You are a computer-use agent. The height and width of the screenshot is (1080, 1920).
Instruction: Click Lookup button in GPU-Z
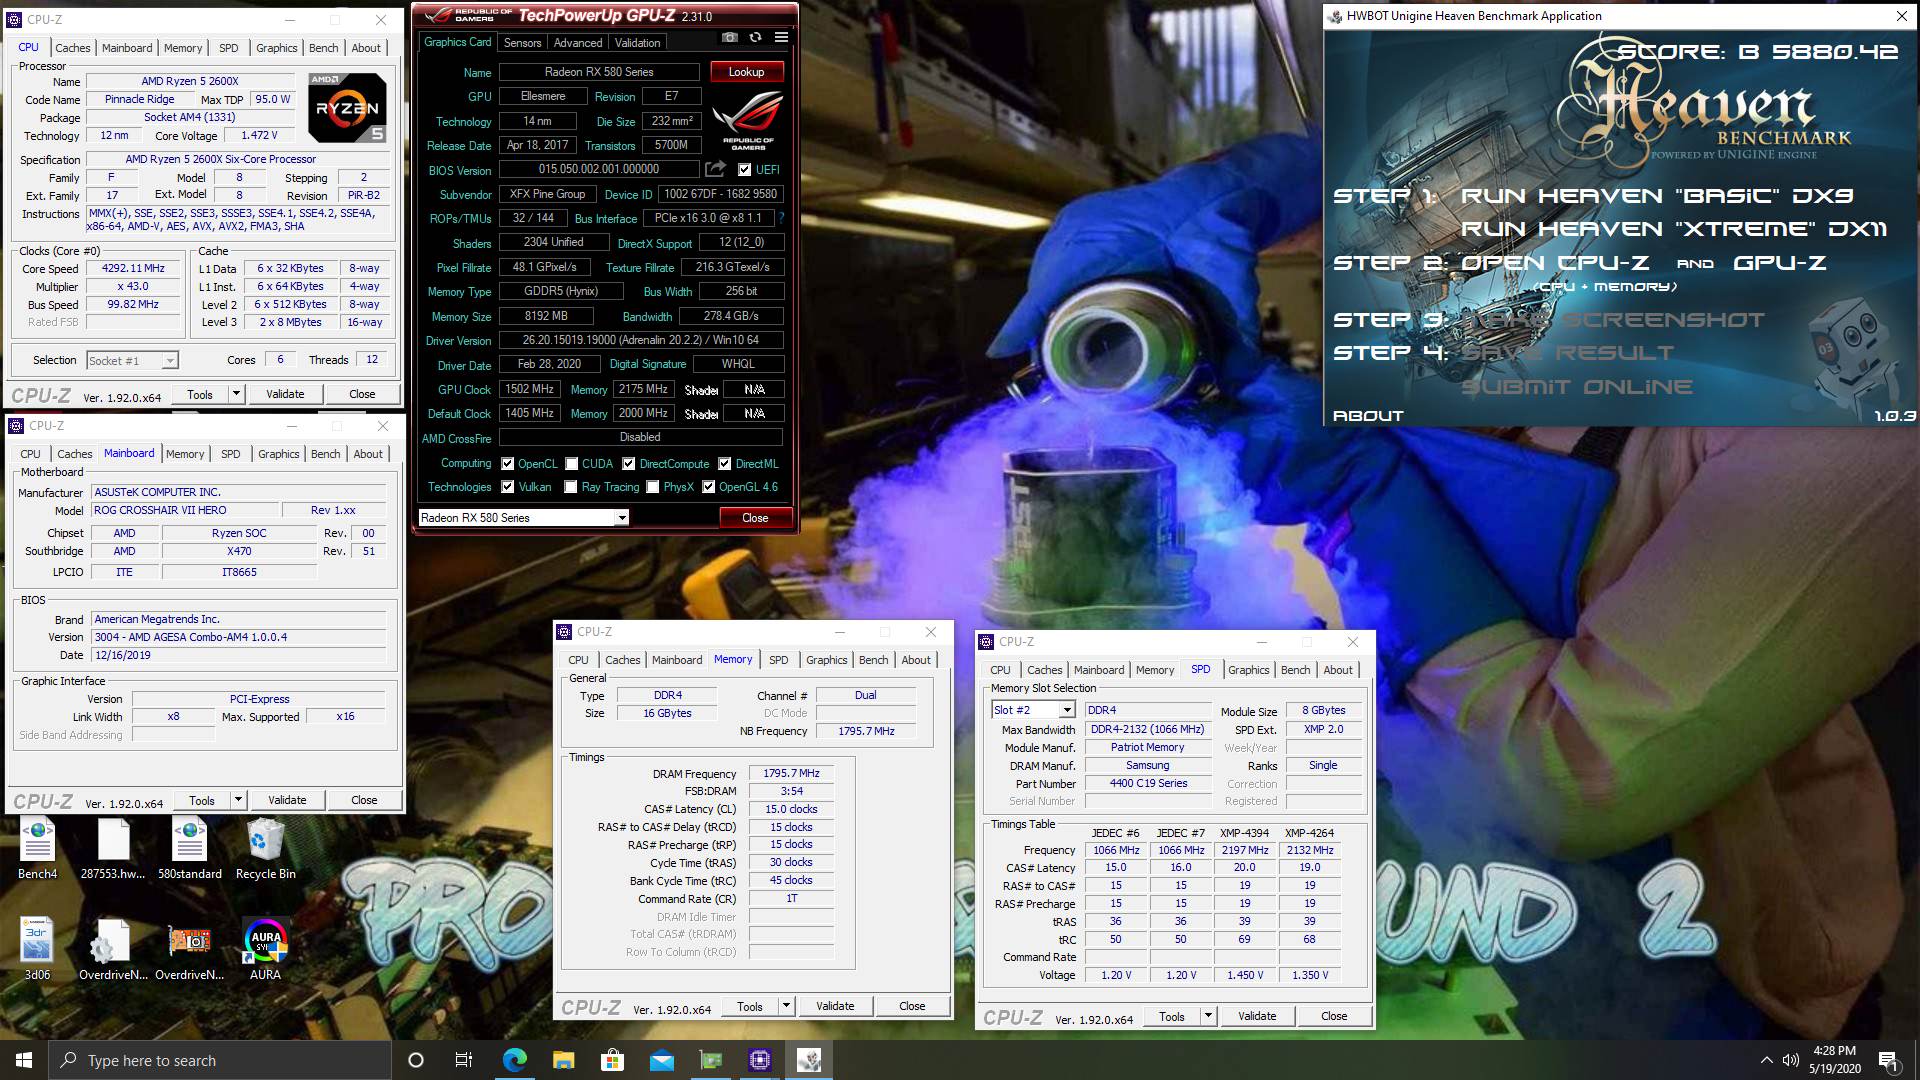746,72
